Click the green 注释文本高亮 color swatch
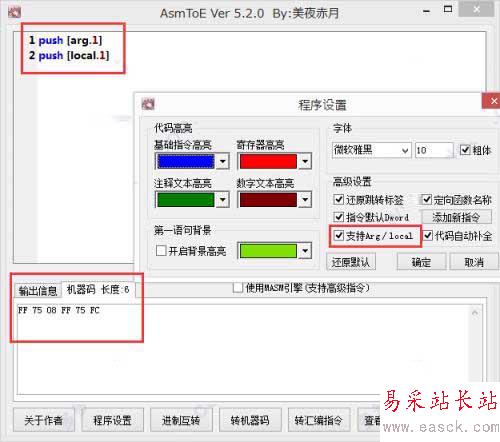This screenshot has height=442, width=500. pyautogui.click(x=186, y=199)
